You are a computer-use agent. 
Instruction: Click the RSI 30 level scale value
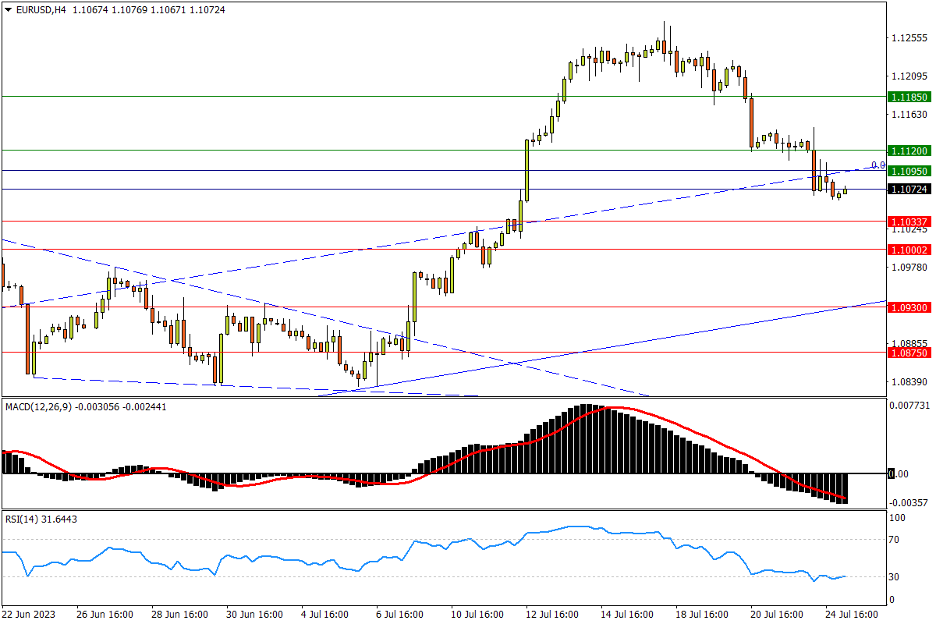pyautogui.click(x=897, y=577)
